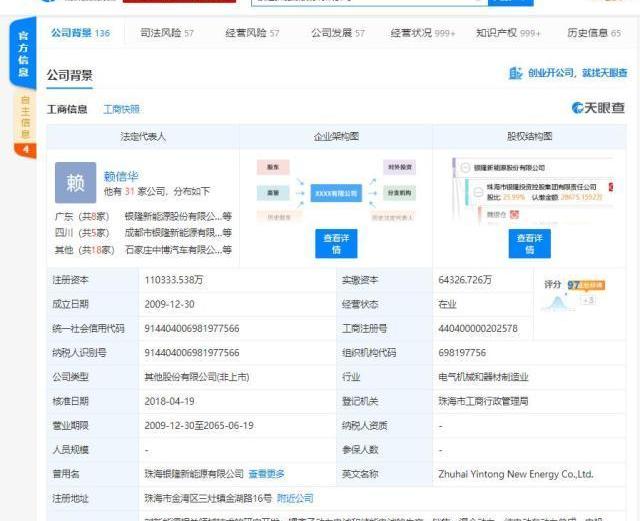Collapse the 珠海市银隆投资控股集团 equity node

coord(478,192)
